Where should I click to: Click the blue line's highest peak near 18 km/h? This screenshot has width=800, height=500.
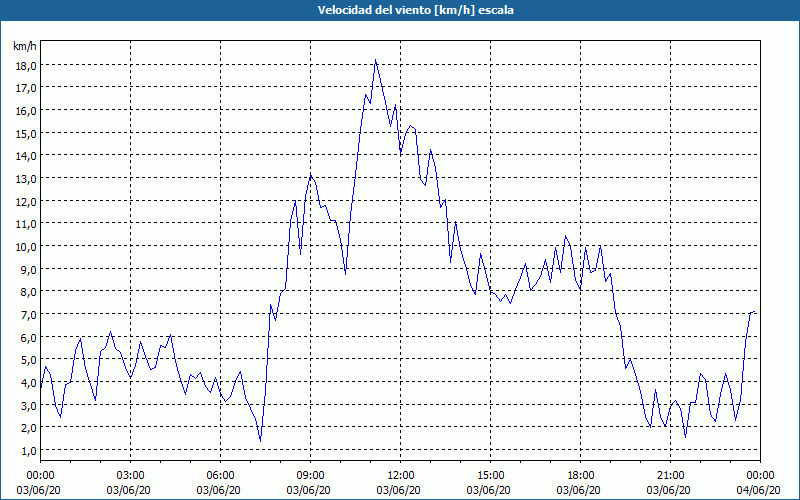coord(376,60)
